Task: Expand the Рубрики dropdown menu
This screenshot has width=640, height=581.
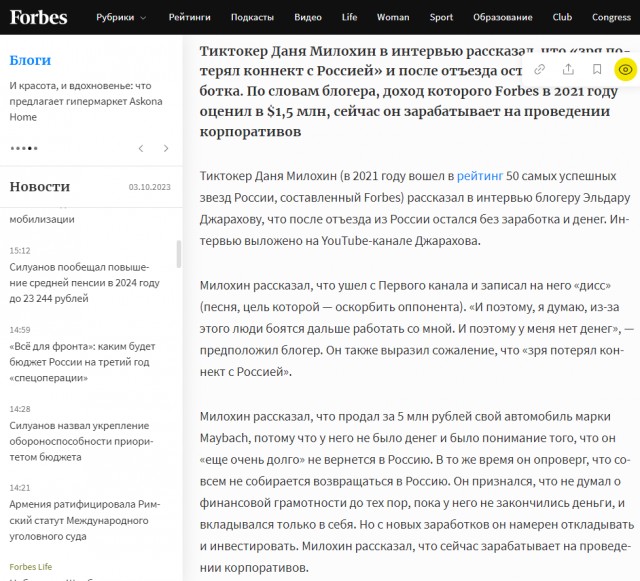Action: point(121,17)
